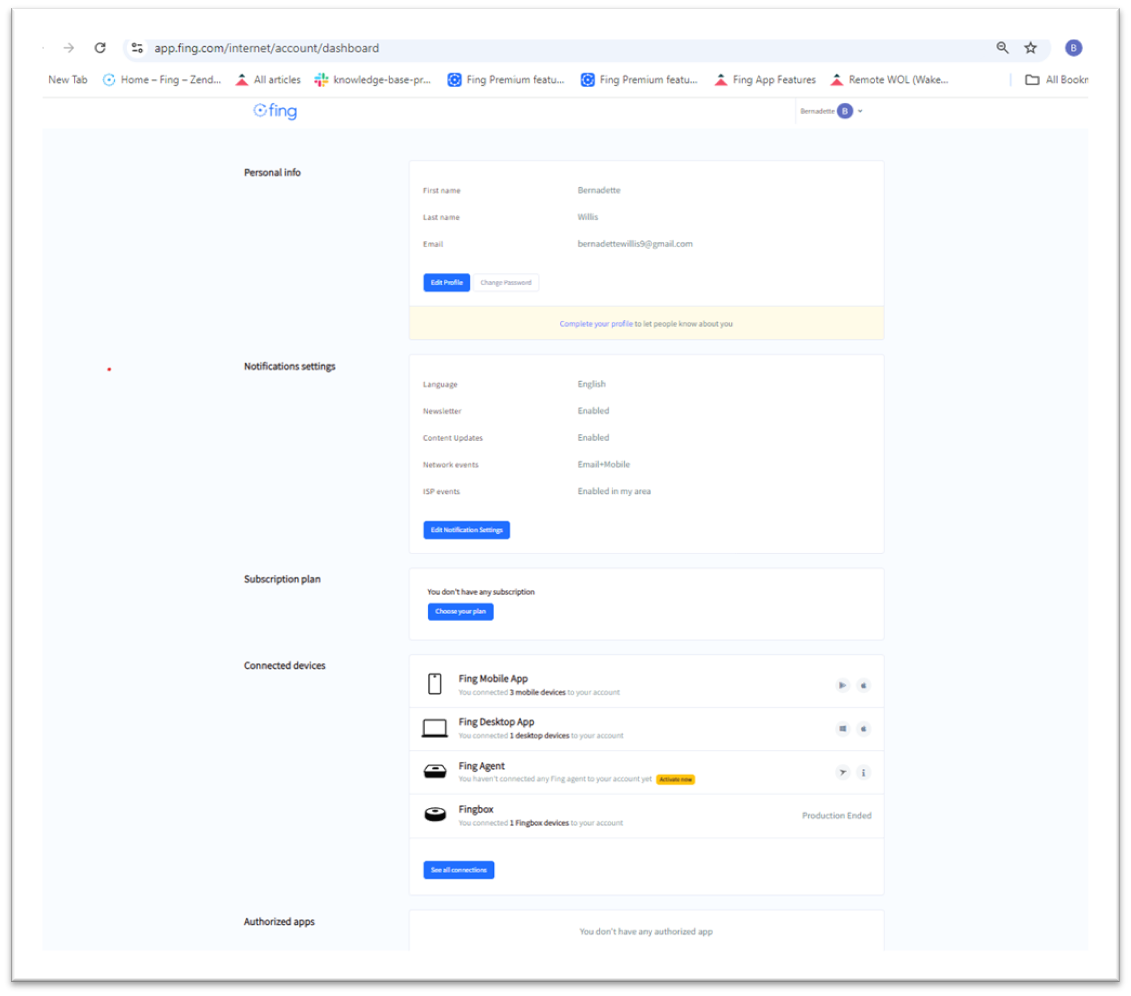Click the You don't have any subscription text
Screen dimensions: 1131x996
pos(481,592)
